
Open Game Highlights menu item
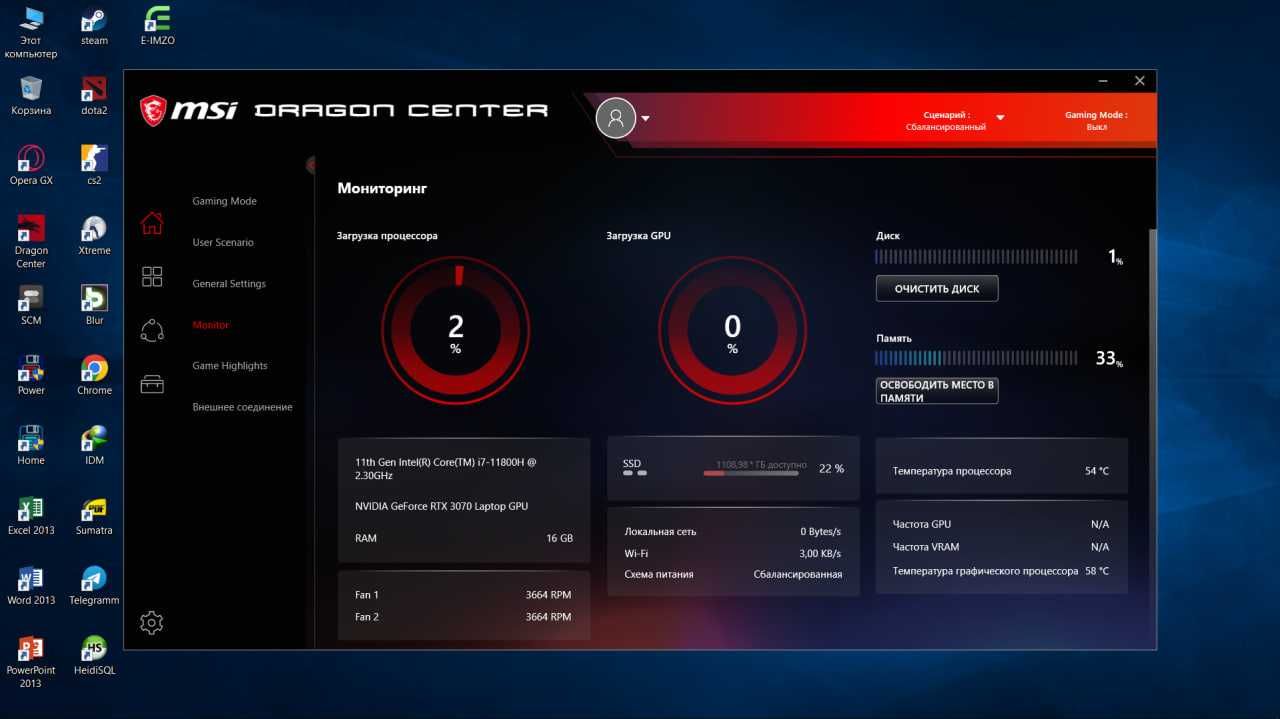[230, 366]
